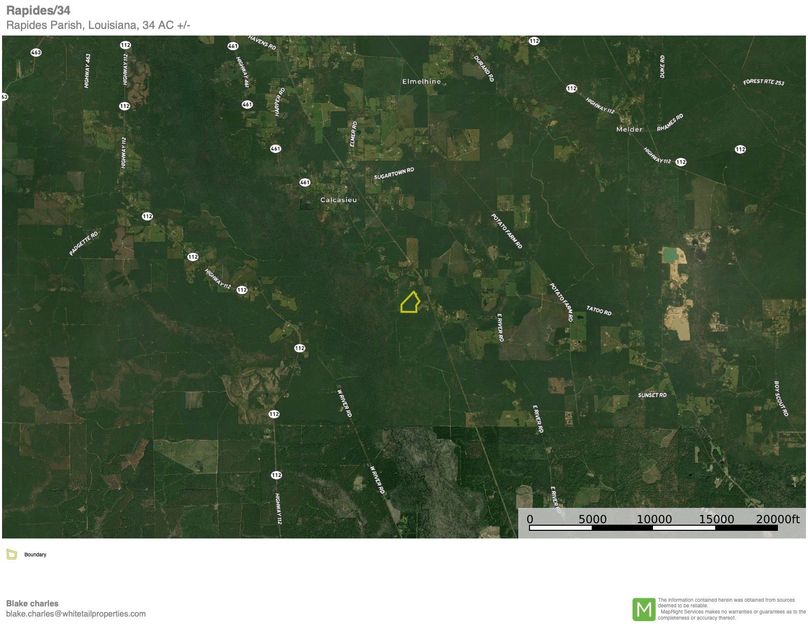Click the Highway 465 shield near Haven Rd
808x624 pixels.
point(232,46)
